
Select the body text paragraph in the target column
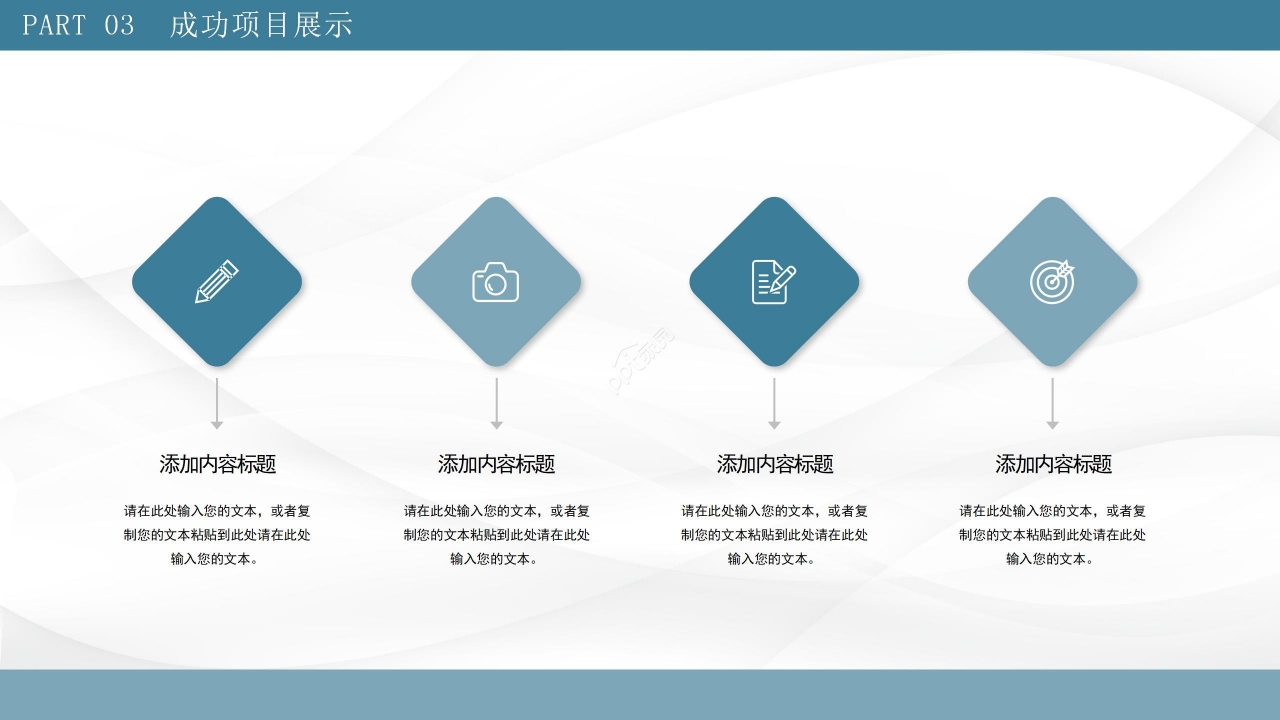pos(1052,535)
